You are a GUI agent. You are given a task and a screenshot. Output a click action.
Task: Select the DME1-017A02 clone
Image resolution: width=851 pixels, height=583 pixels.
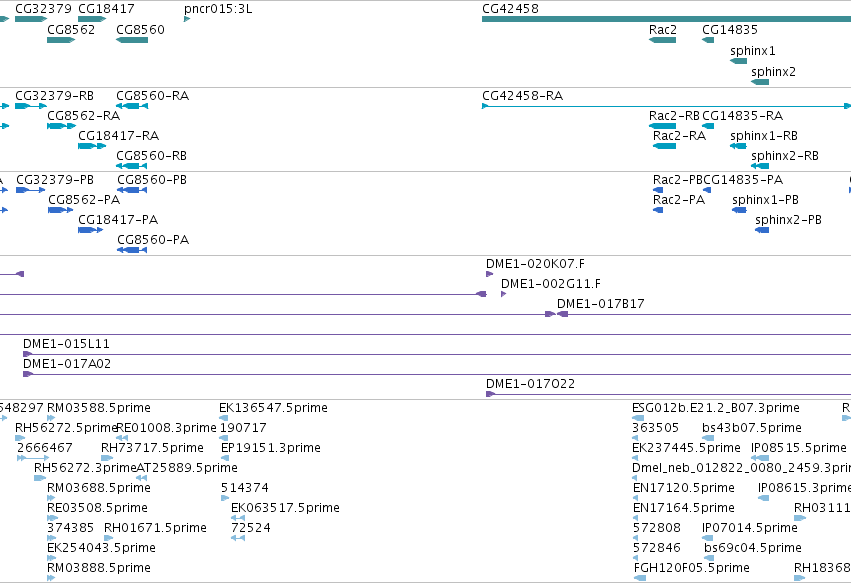pos(437,375)
